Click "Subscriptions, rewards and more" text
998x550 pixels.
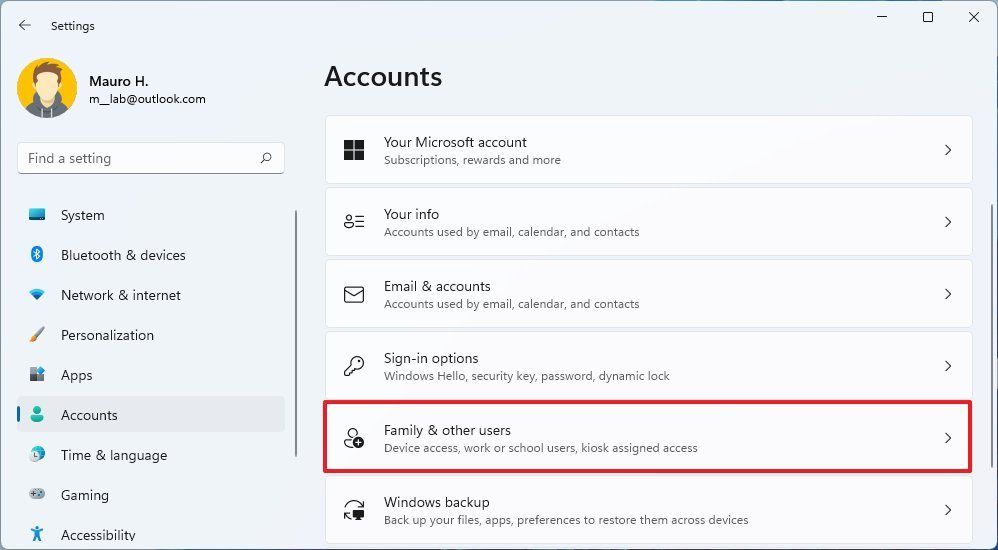472,160
